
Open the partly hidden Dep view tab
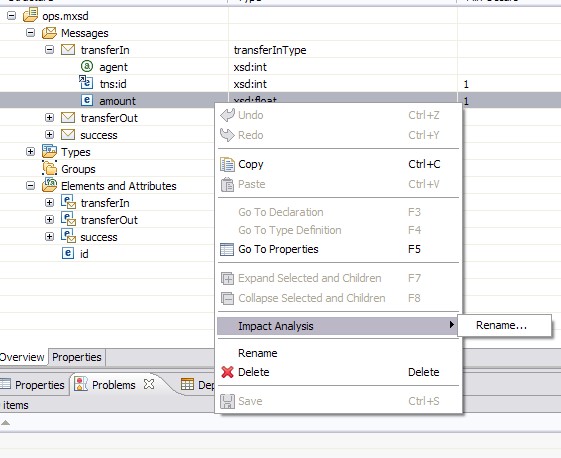coord(198,385)
